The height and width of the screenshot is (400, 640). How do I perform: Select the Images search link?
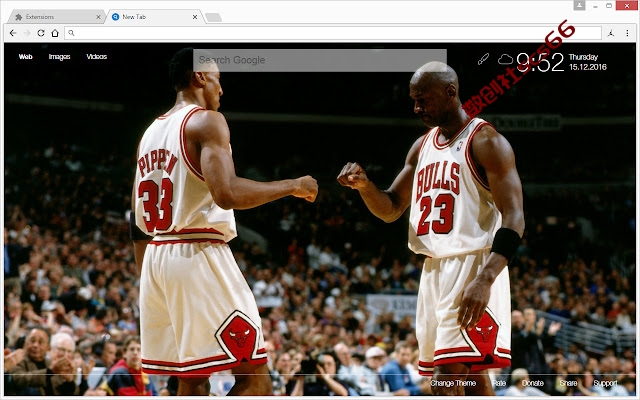click(x=60, y=57)
